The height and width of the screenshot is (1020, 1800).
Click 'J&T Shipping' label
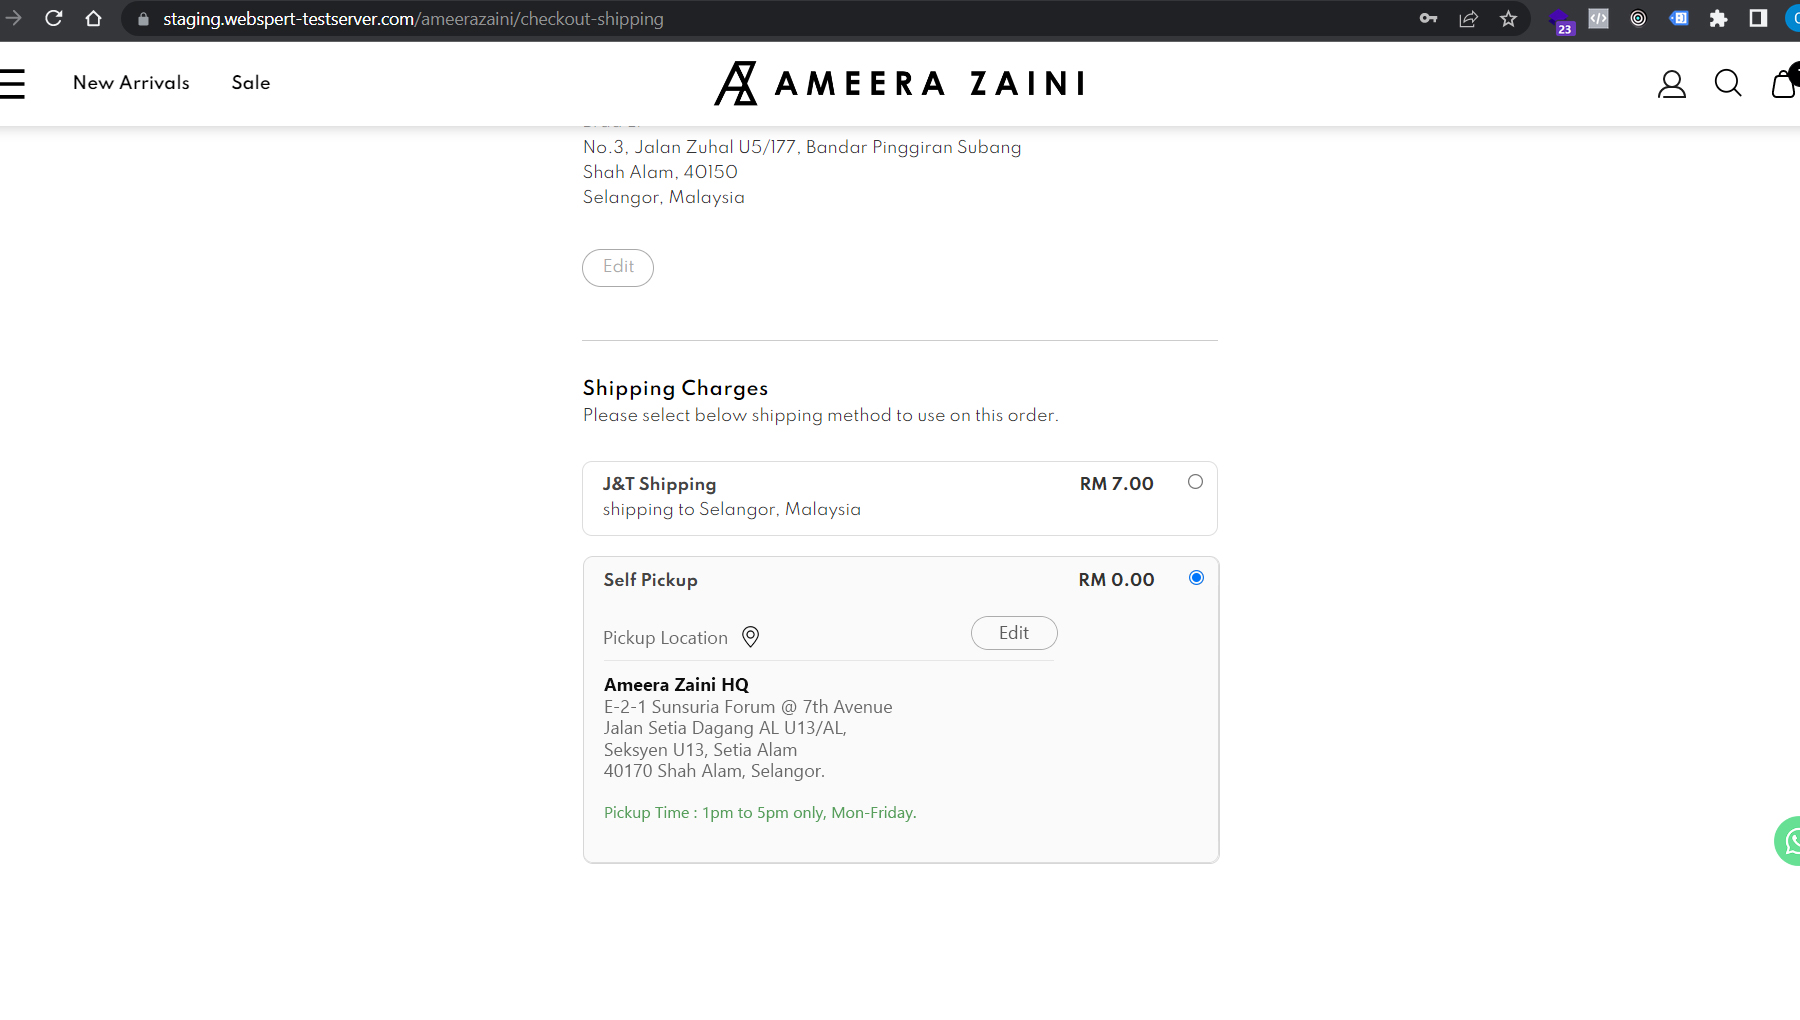coord(660,484)
